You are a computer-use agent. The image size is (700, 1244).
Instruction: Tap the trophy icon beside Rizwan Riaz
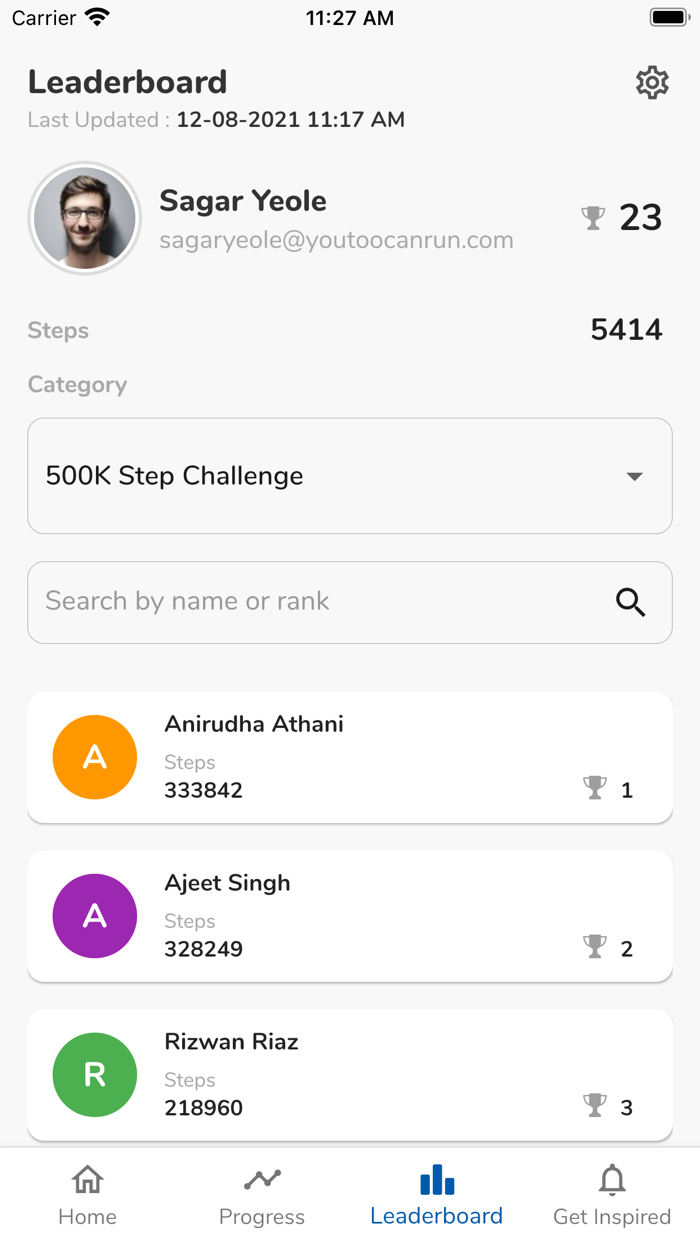click(594, 1106)
